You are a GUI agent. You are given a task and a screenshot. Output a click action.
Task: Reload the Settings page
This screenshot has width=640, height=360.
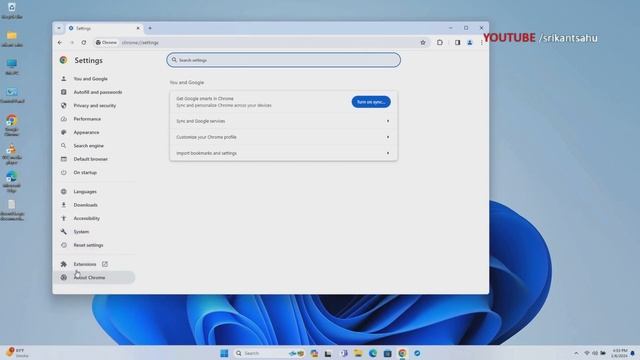84,42
